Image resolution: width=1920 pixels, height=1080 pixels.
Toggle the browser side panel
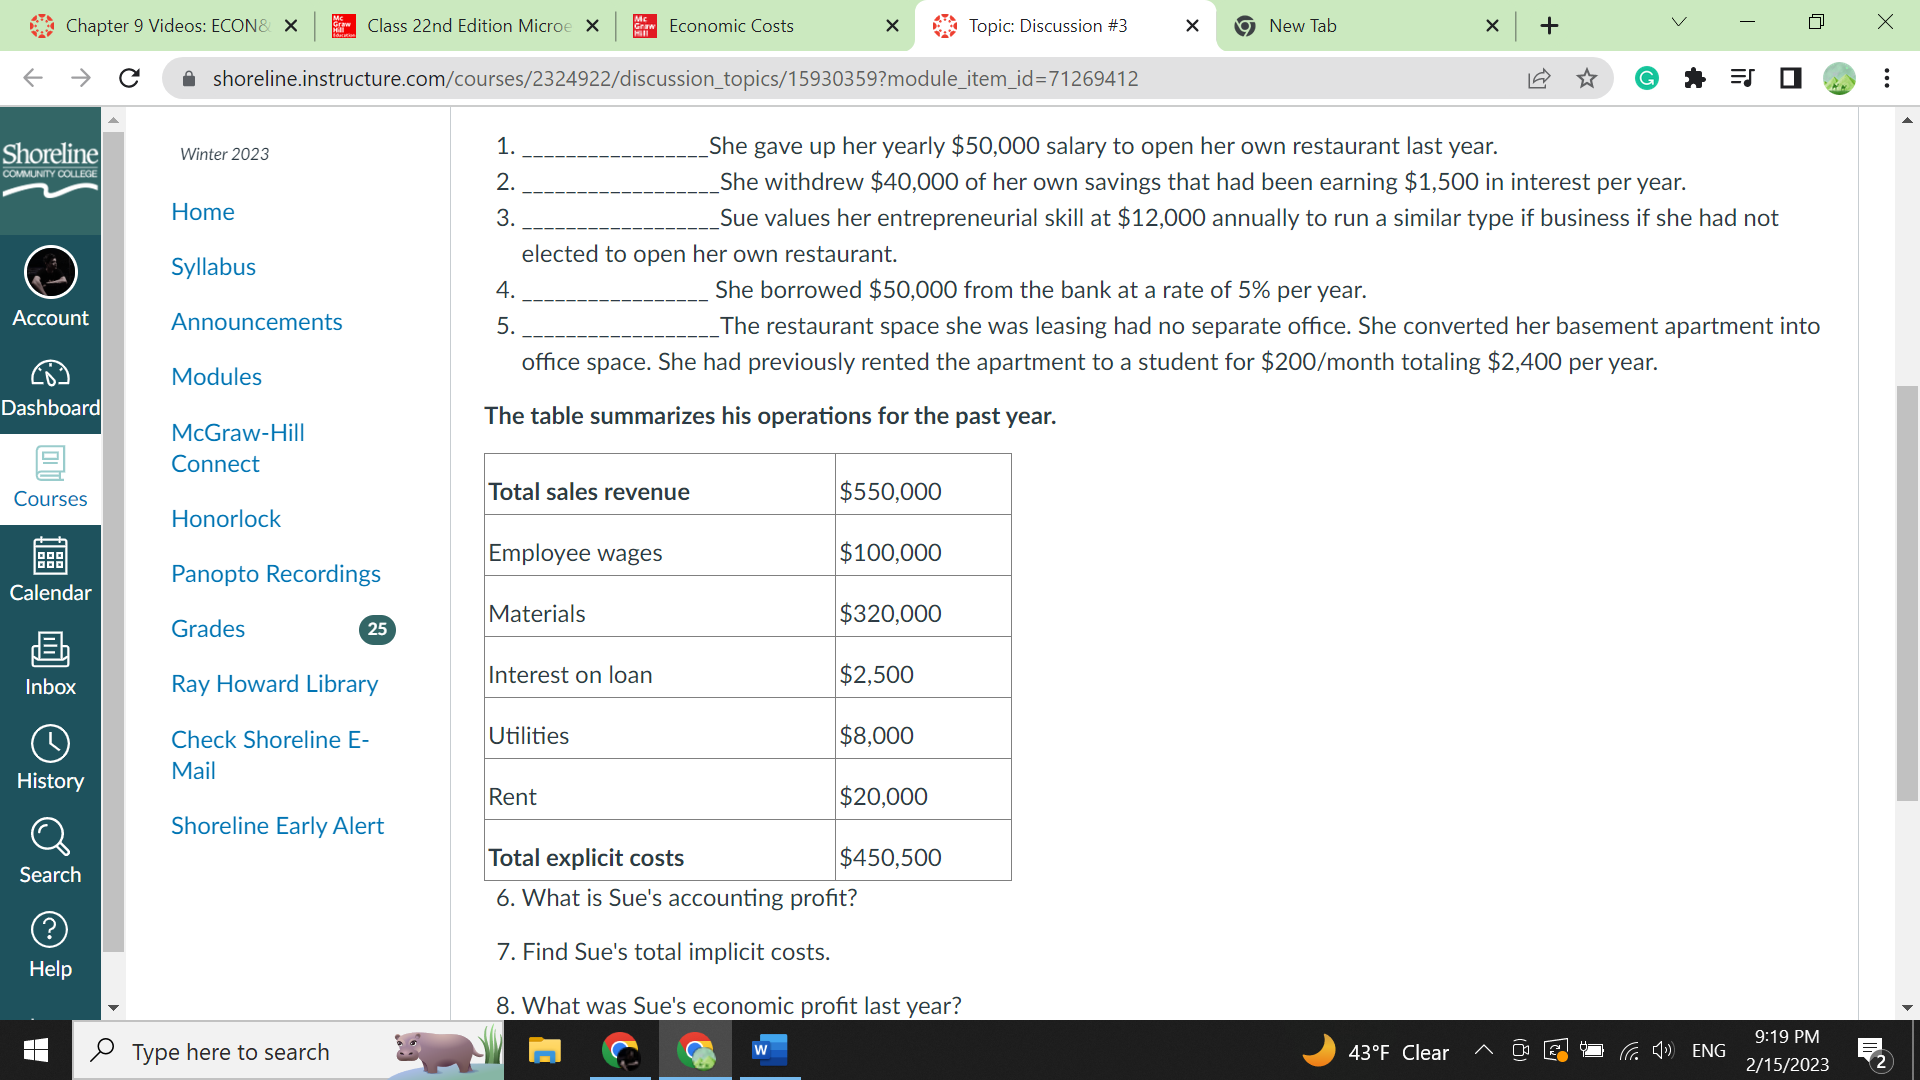pyautogui.click(x=1790, y=78)
